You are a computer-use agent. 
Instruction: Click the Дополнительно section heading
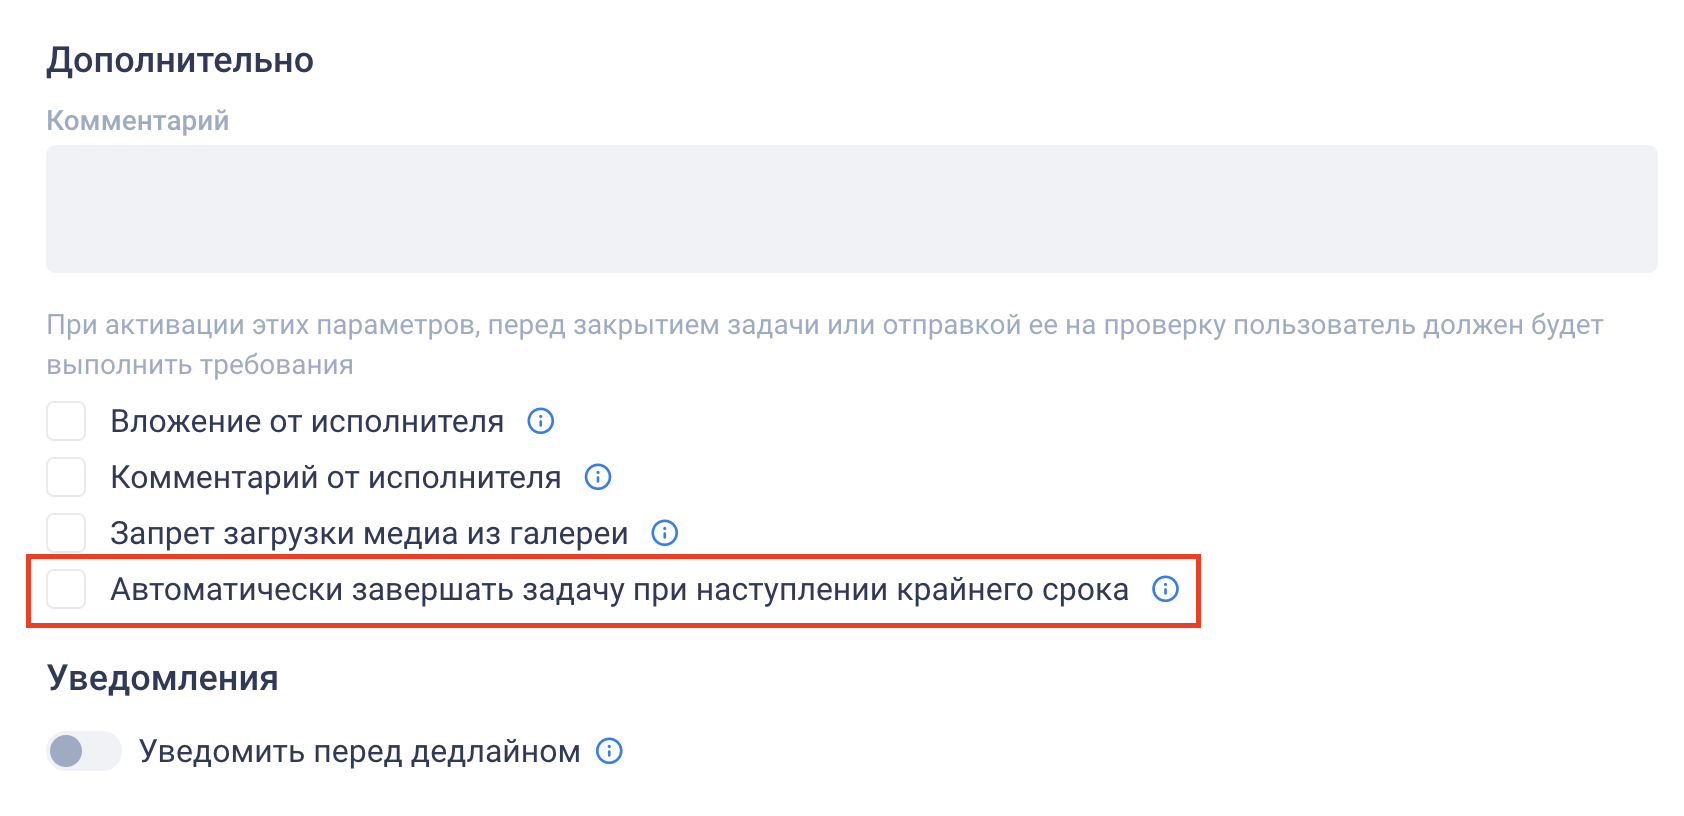coord(180,61)
